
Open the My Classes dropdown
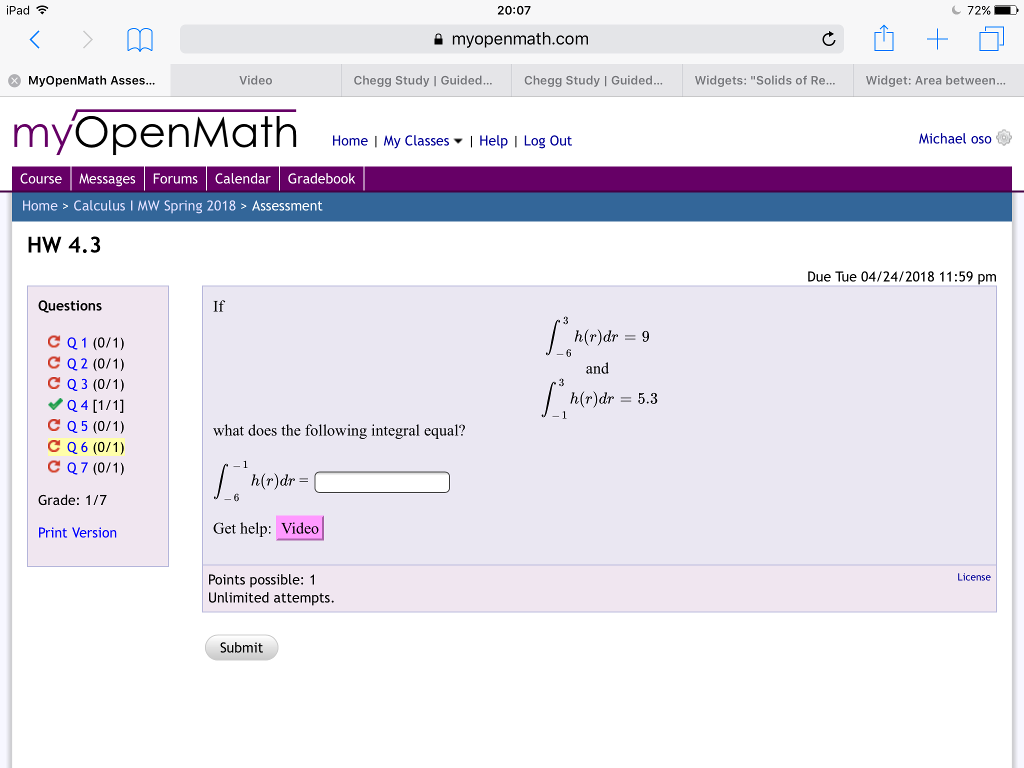(x=422, y=141)
